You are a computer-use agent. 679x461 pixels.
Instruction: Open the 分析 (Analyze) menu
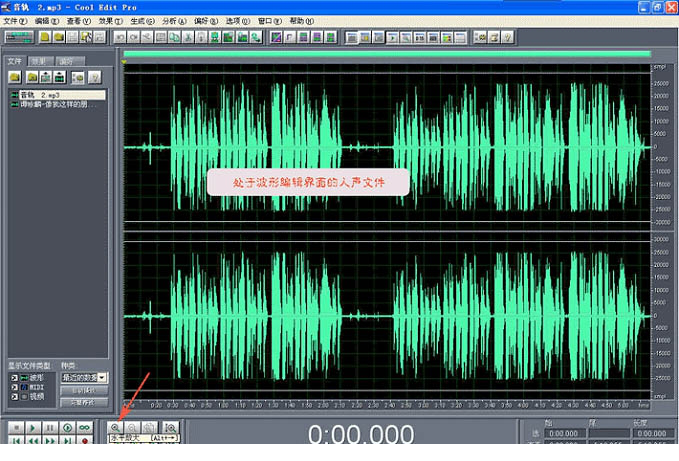[x=174, y=21]
